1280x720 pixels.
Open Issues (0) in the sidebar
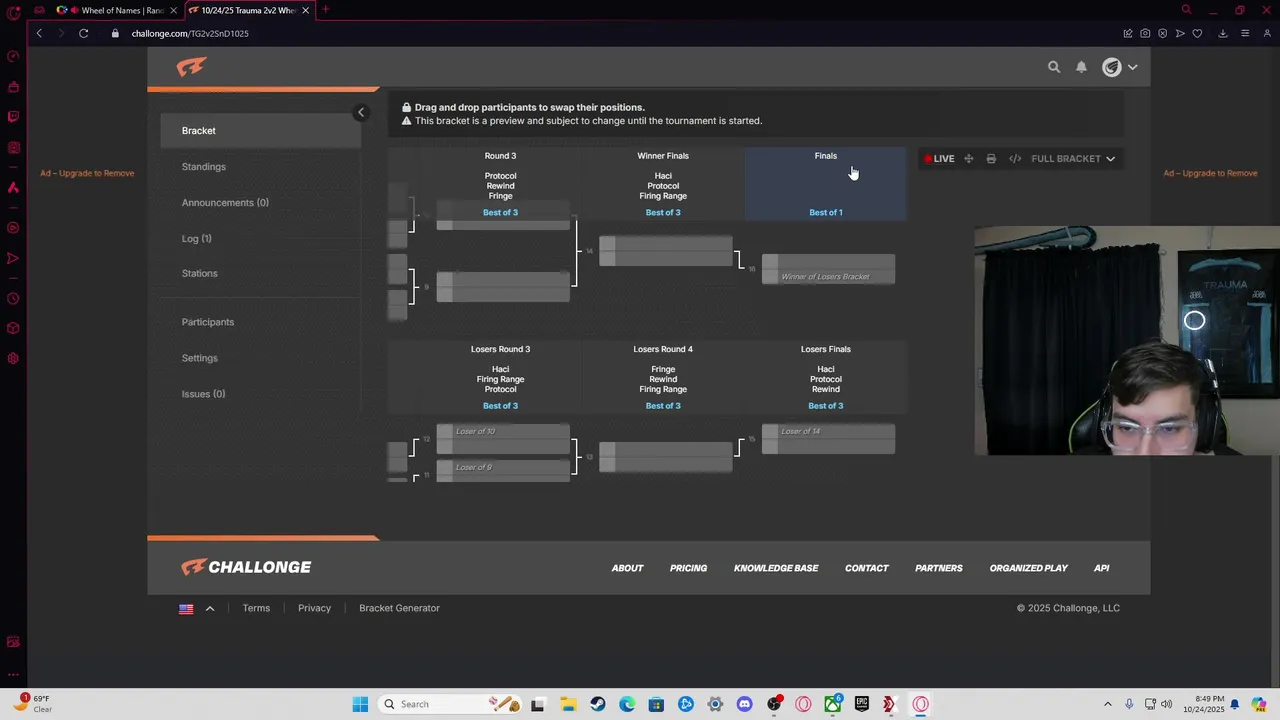pos(203,394)
